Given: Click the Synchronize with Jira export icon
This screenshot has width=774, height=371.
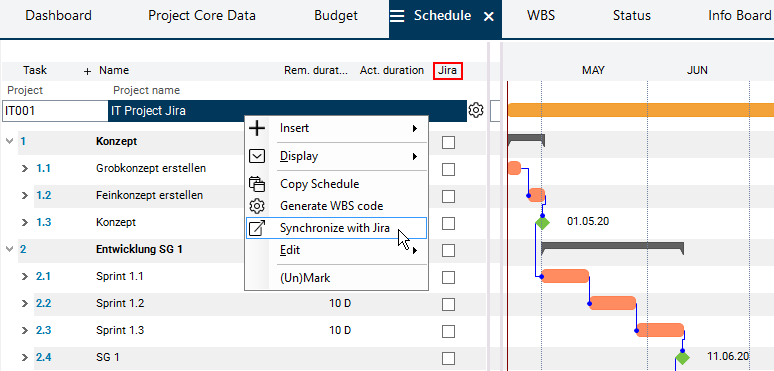Looking at the screenshot, I should tap(257, 228).
